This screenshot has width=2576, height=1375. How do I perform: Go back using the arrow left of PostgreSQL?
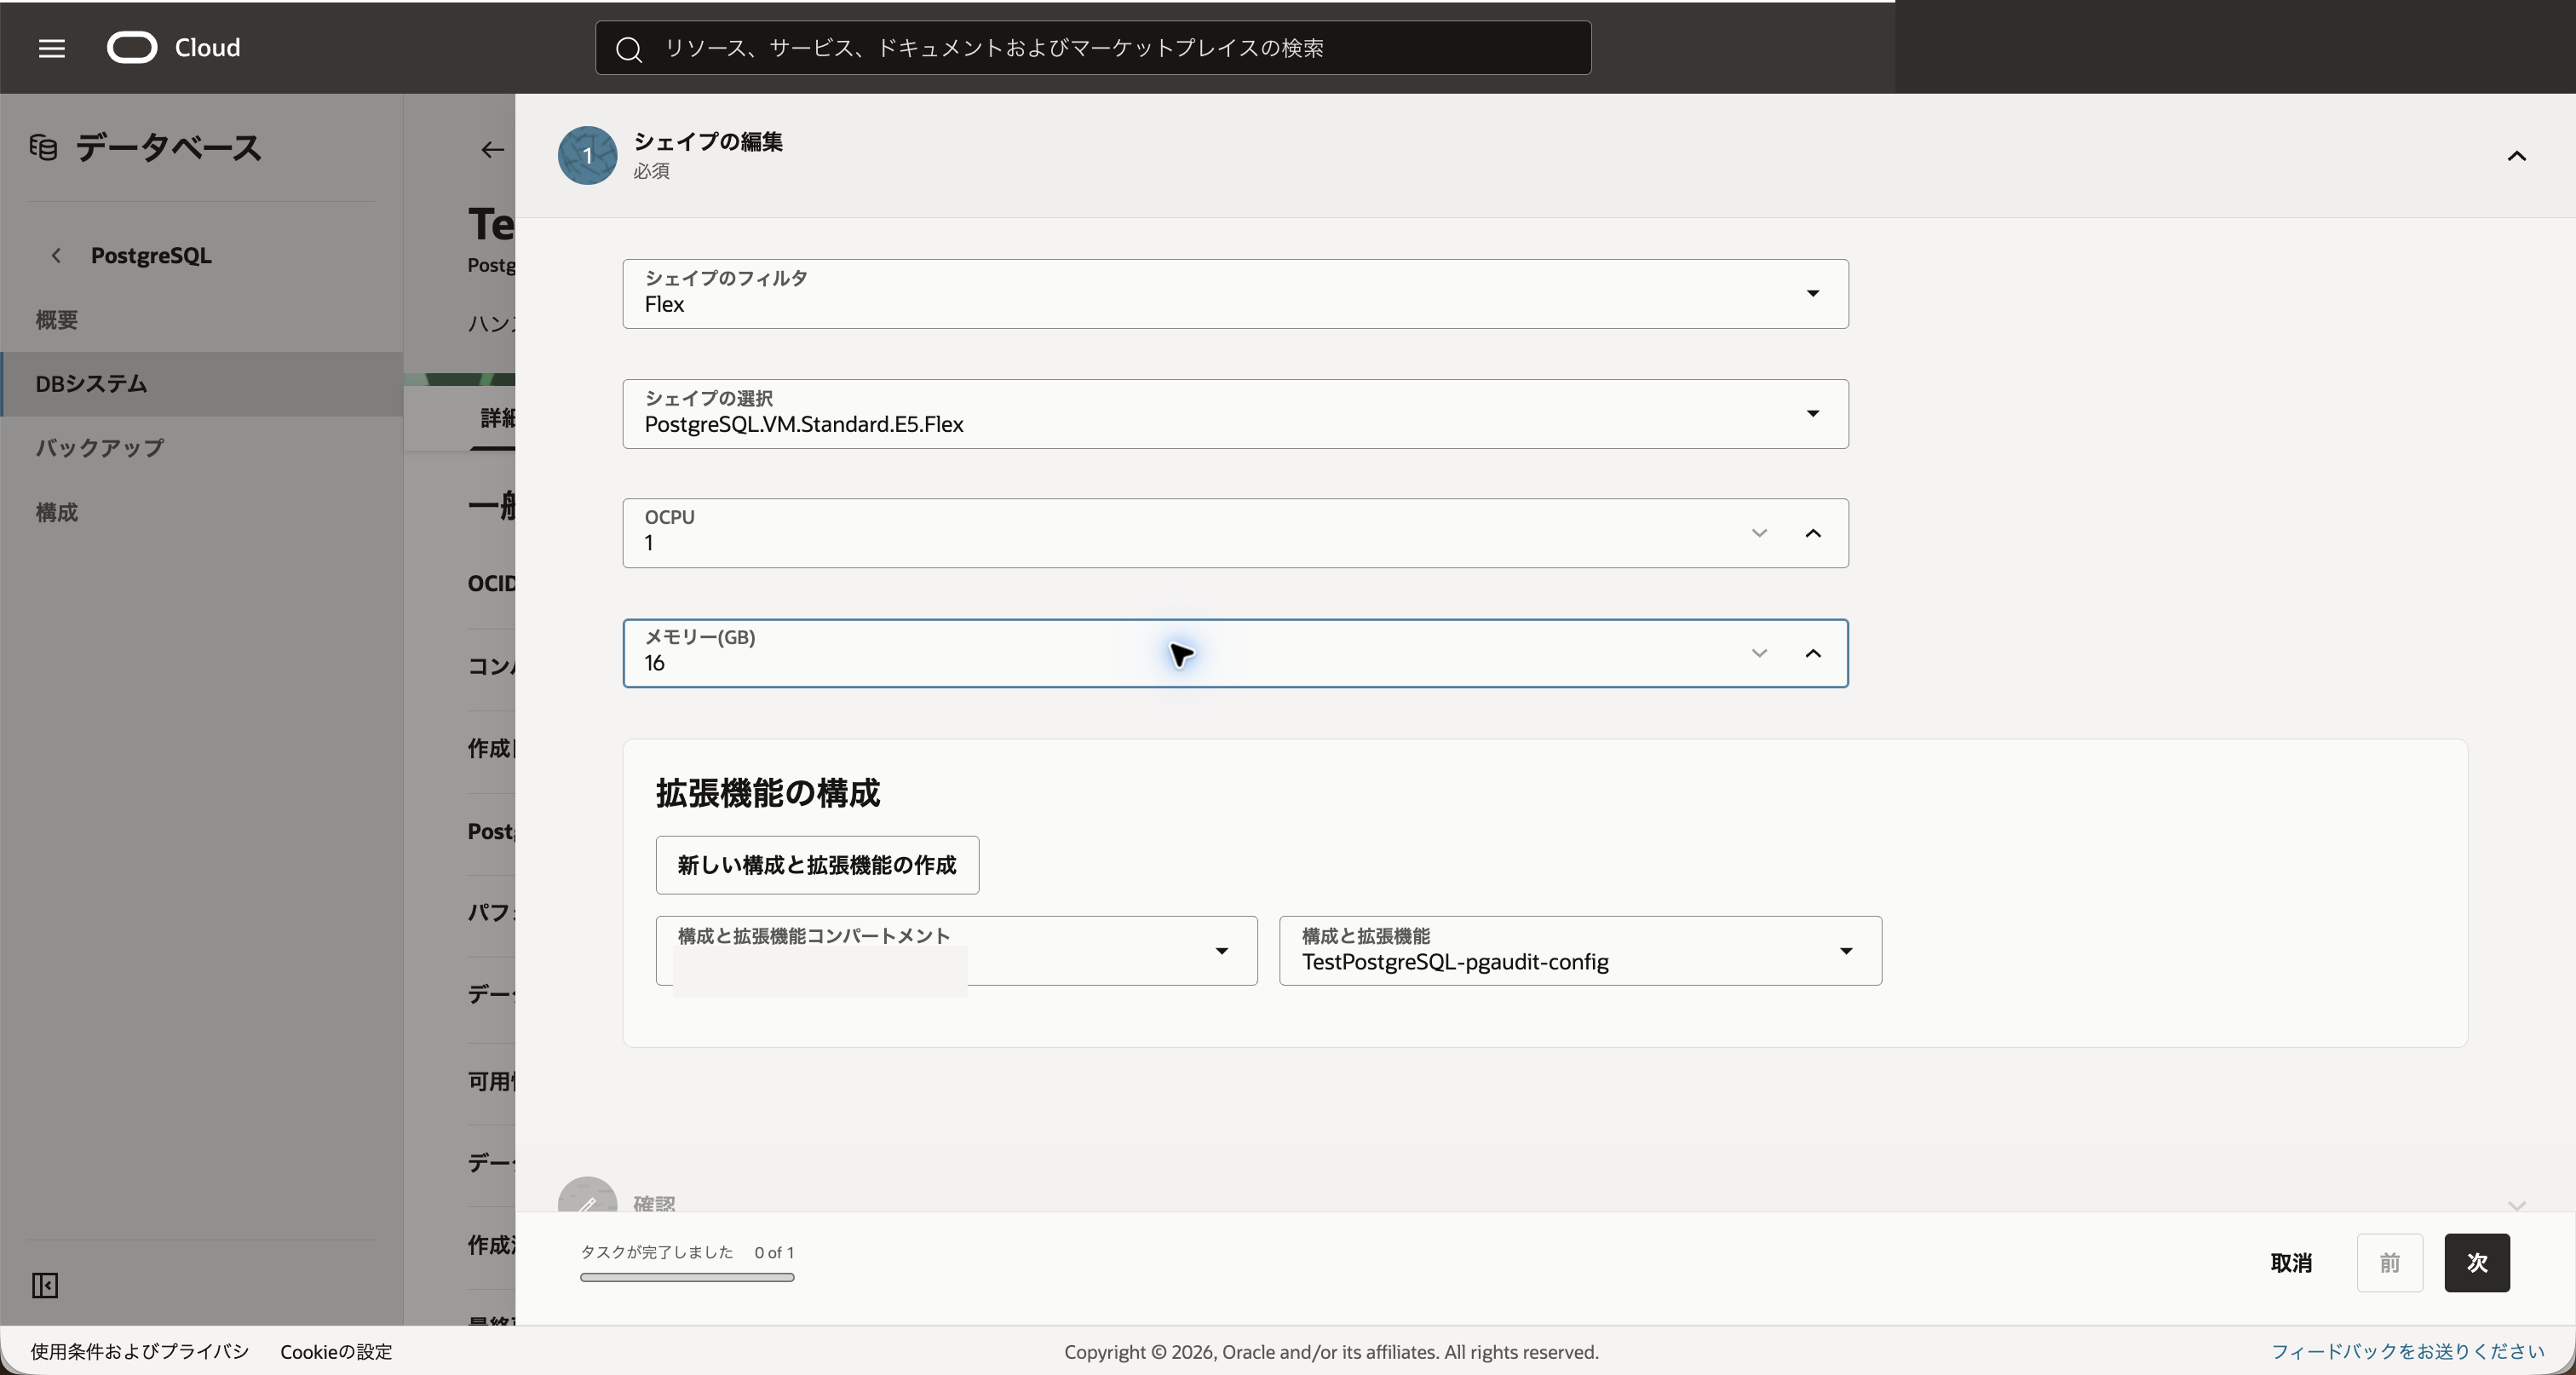pos(56,256)
